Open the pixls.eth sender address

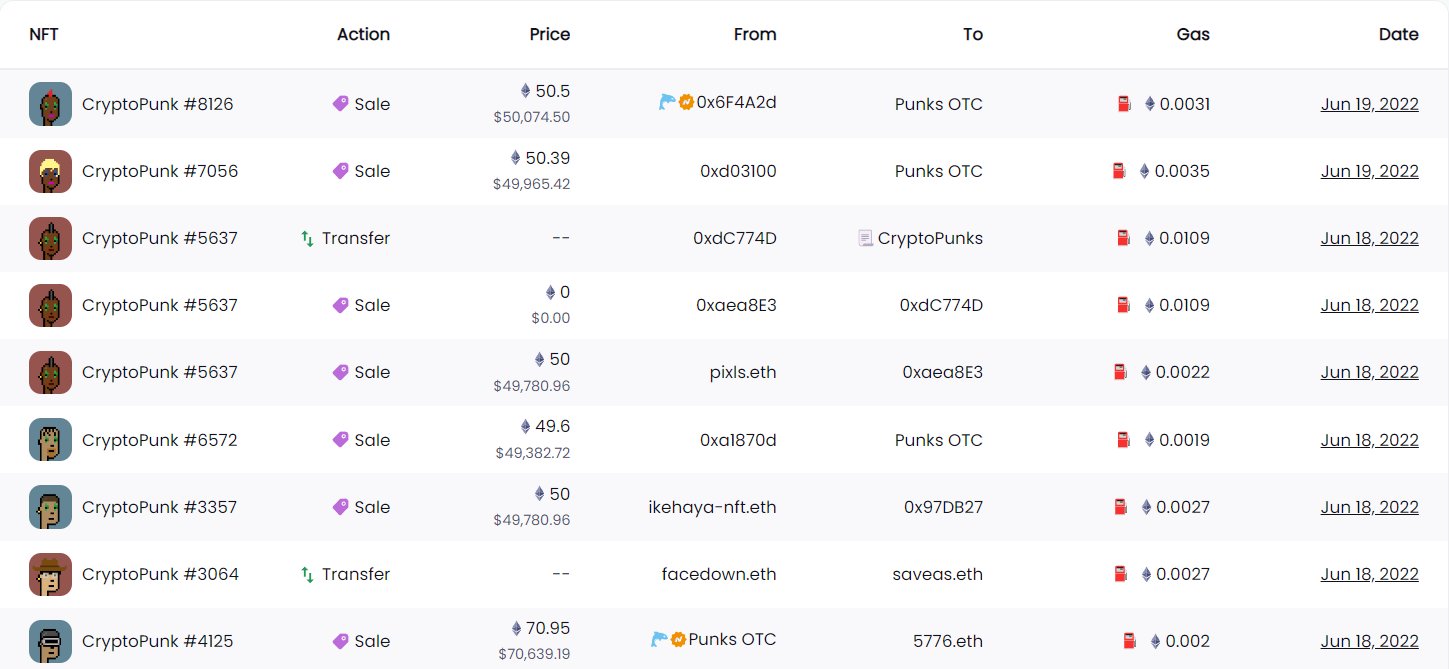pos(743,372)
